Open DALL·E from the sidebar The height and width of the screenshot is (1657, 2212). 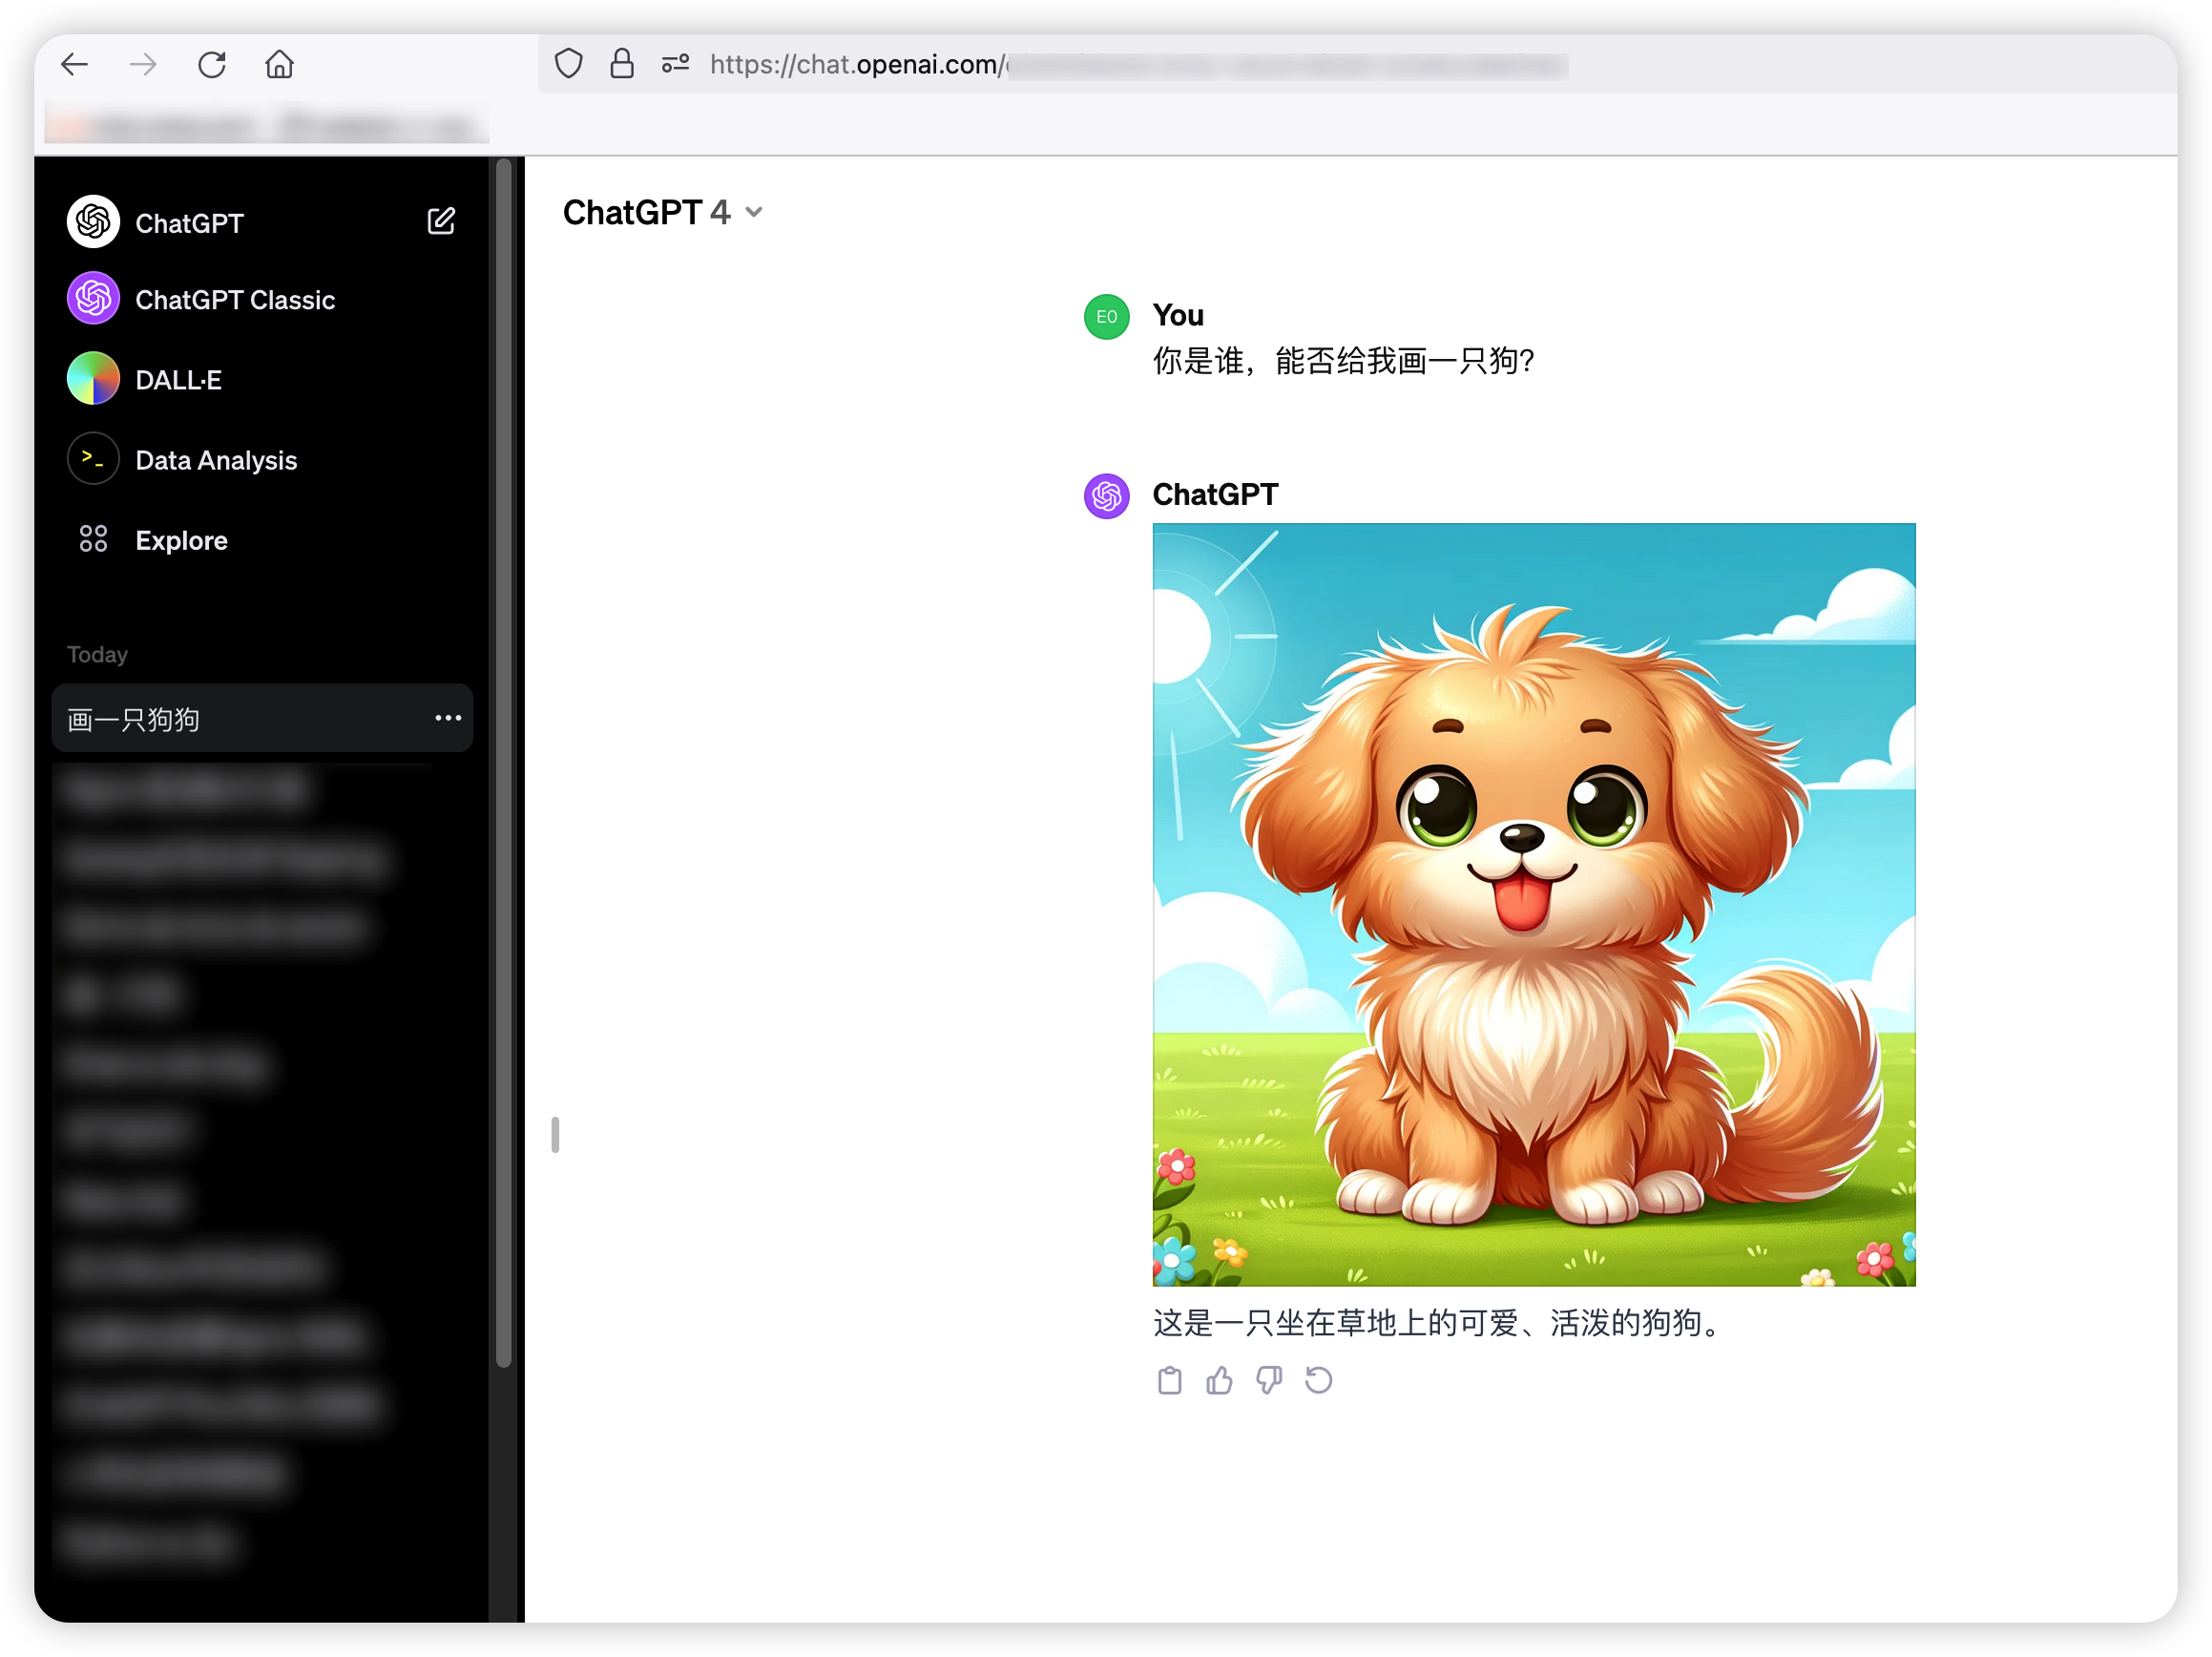pos(178,379)
